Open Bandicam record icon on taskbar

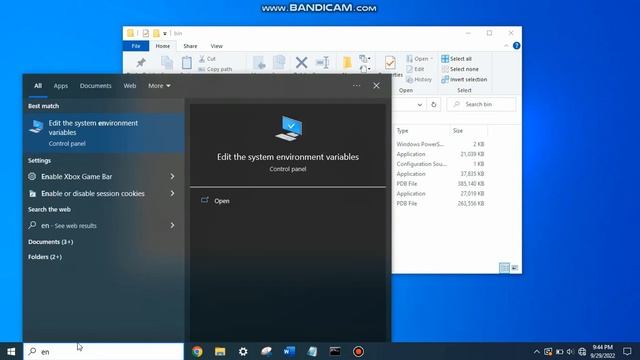tap(358, 351)
